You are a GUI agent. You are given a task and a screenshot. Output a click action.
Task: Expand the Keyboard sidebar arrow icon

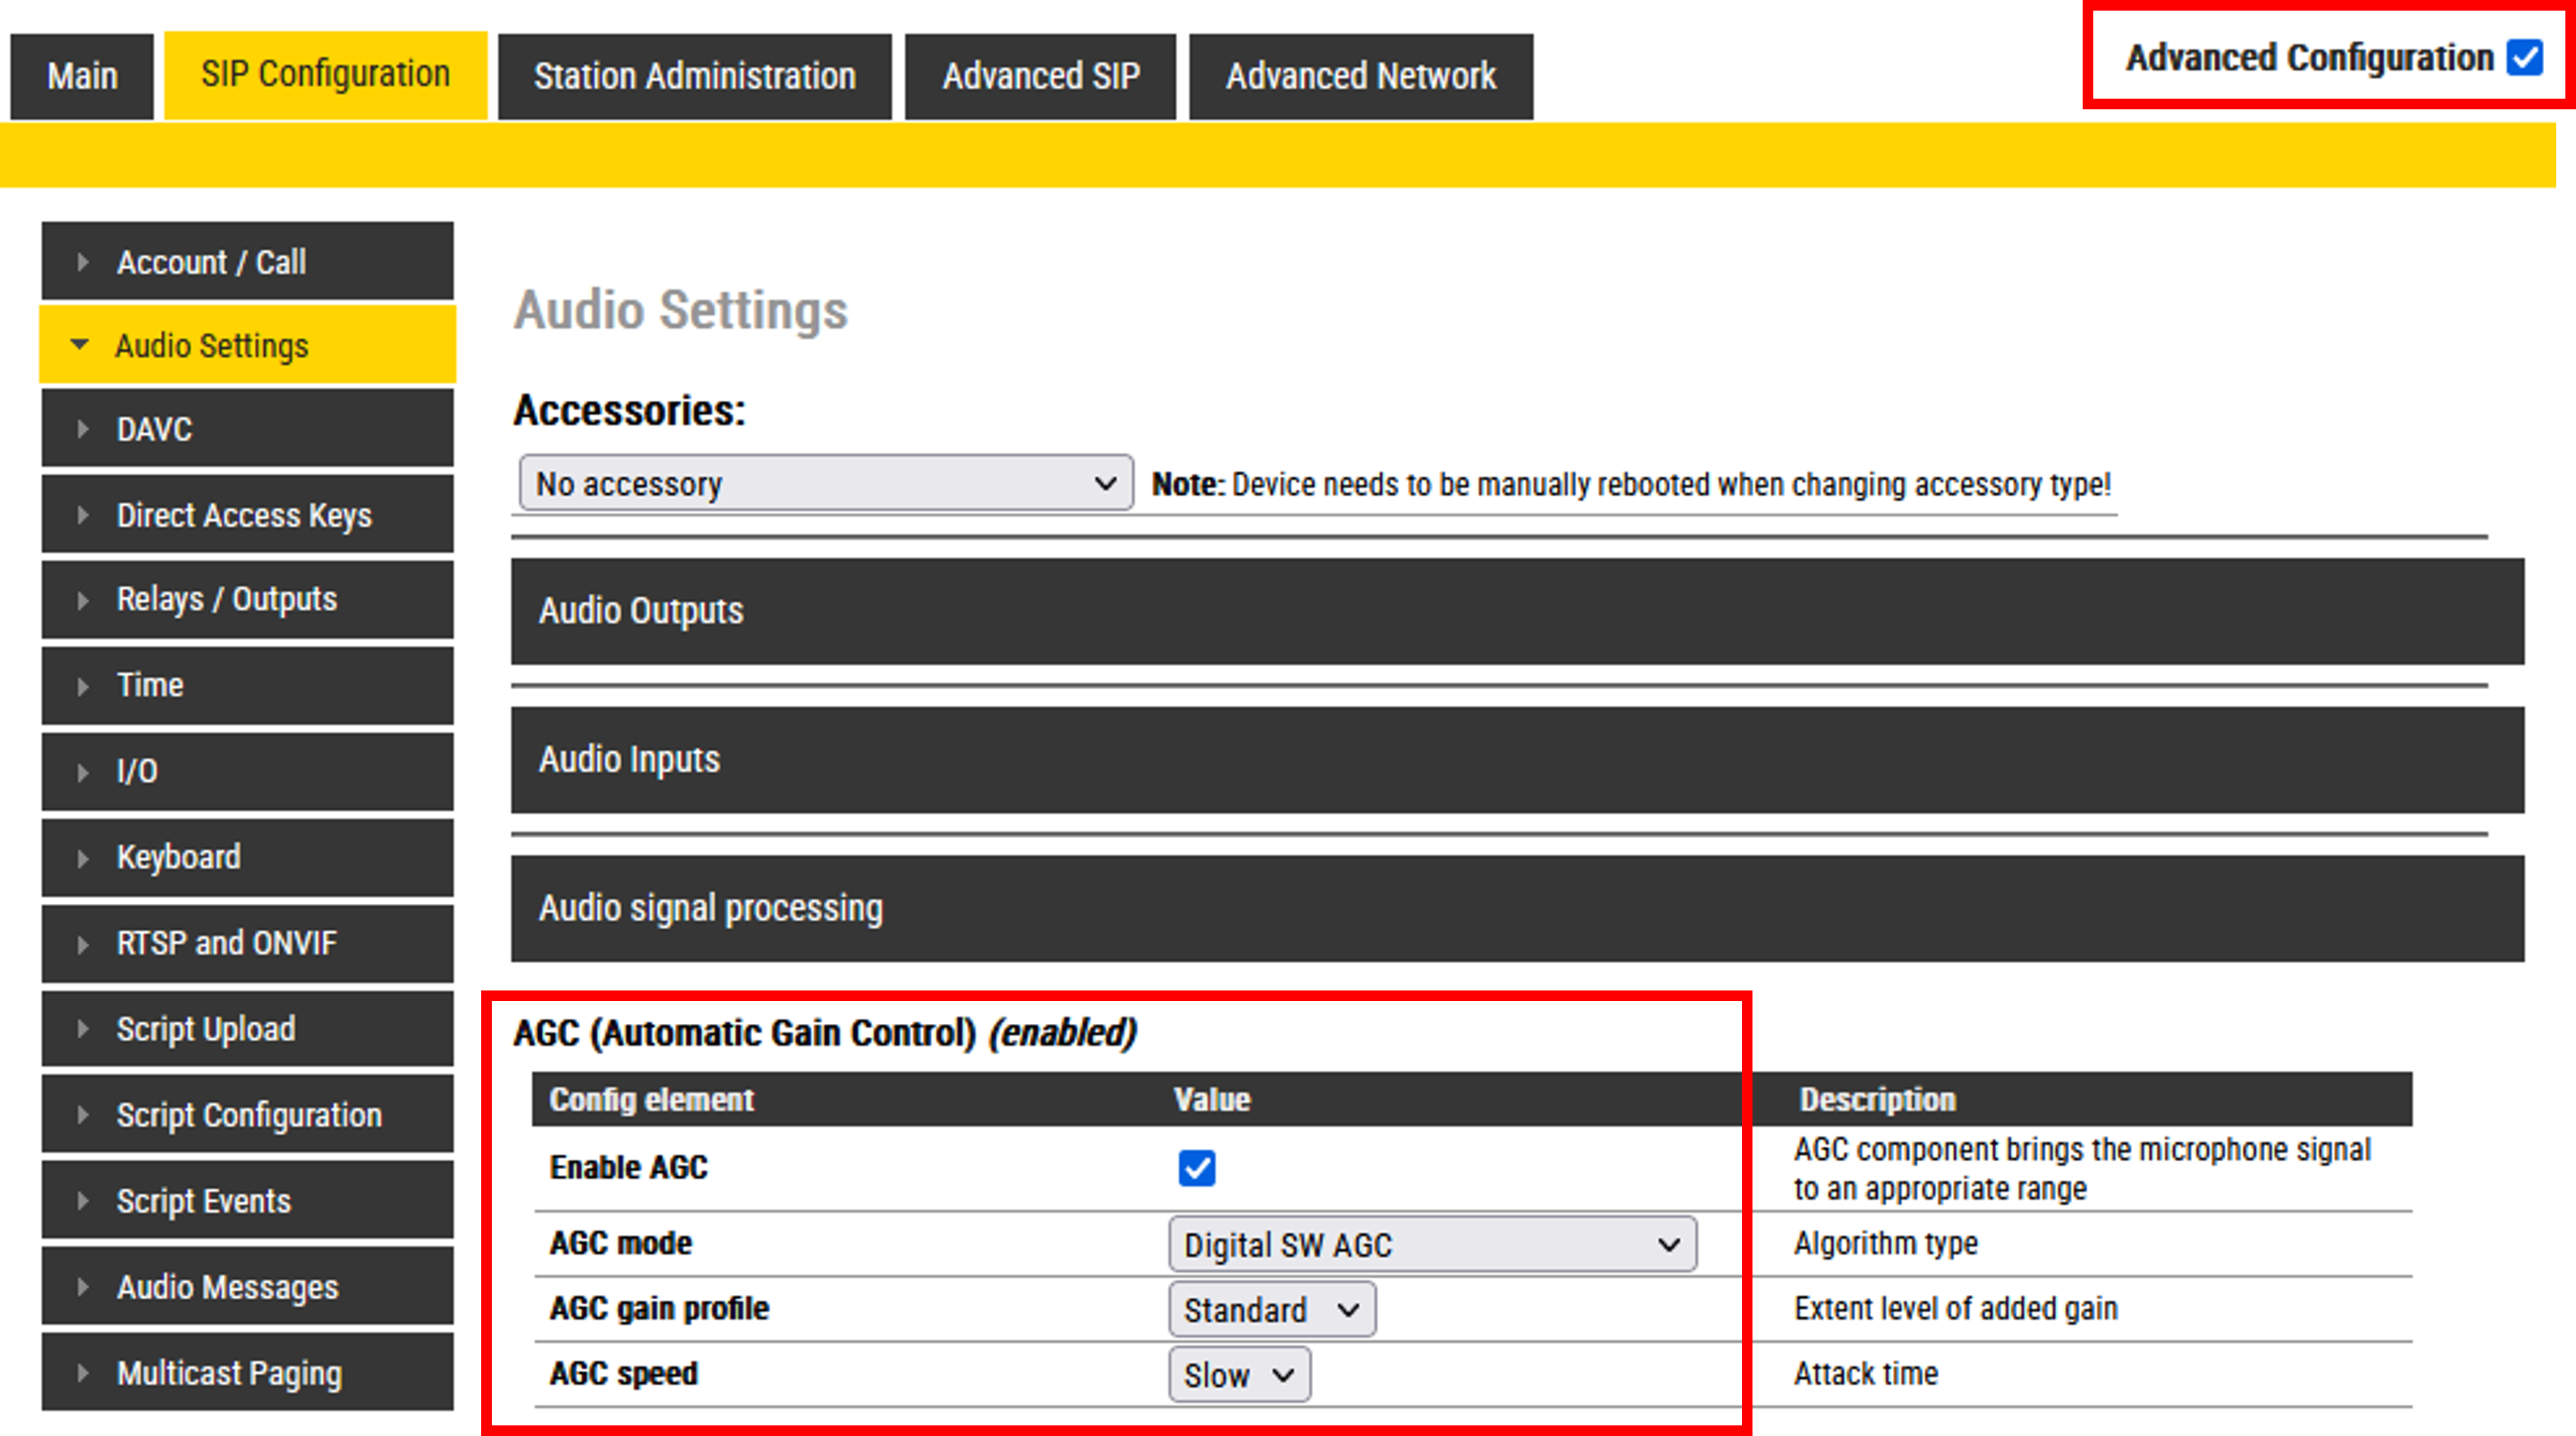(x=83, y=858)
